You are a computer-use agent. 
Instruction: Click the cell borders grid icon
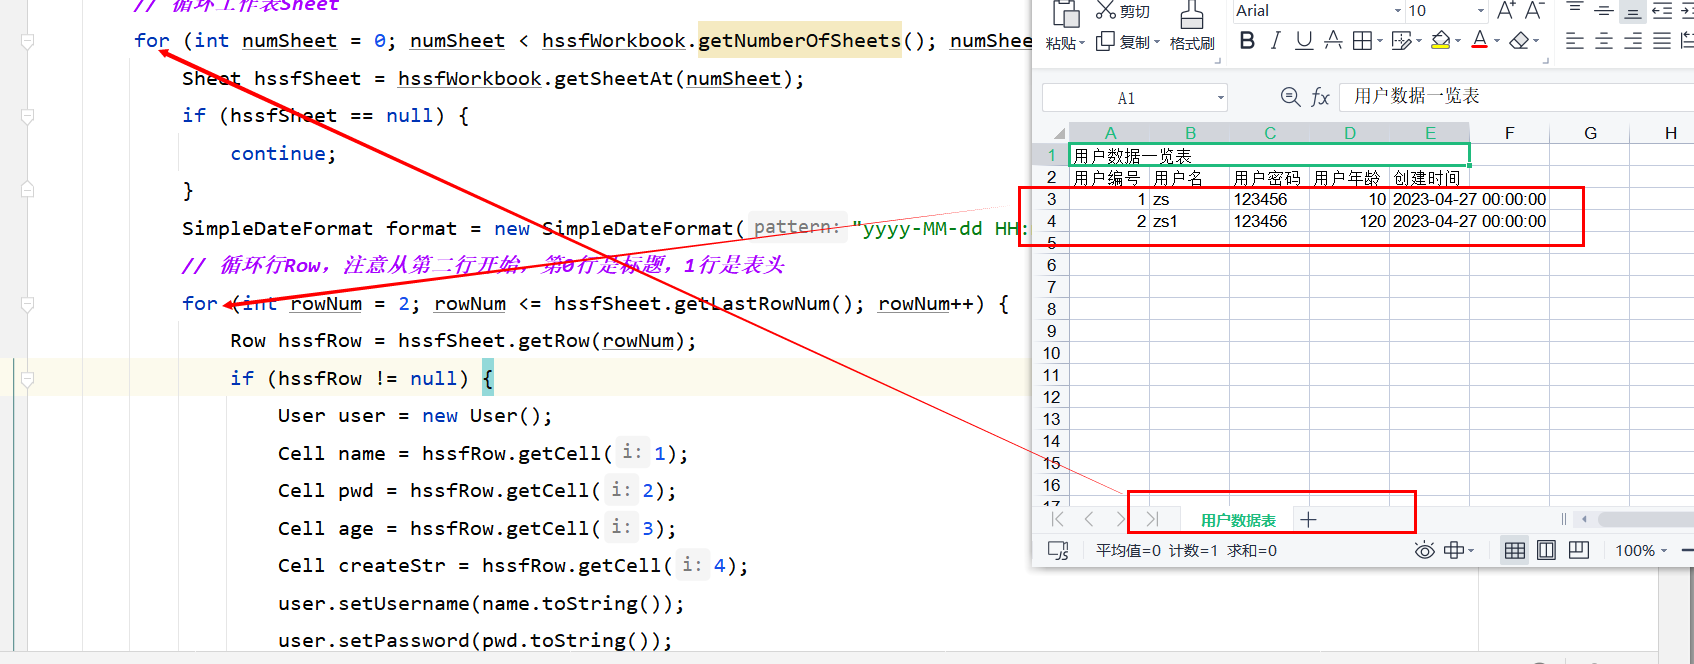click(x=1362, y=41)
